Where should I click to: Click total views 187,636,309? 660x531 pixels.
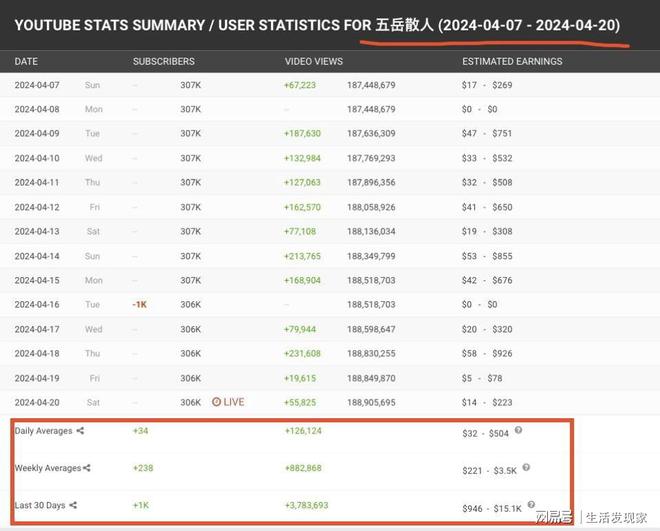371,133
